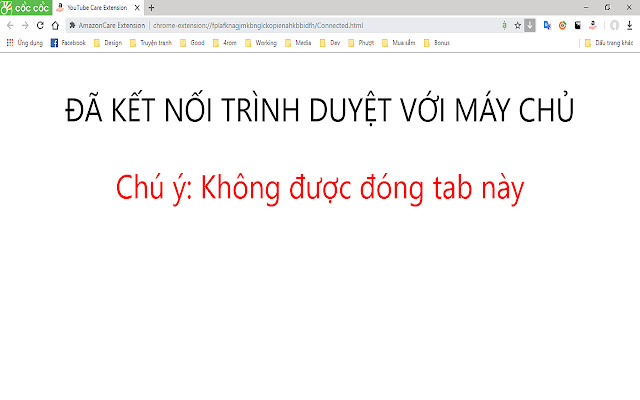This screenshot has width=640, height=400.
Task: Open the Mua sắm bookmarks folder
Action: point(397,43)
